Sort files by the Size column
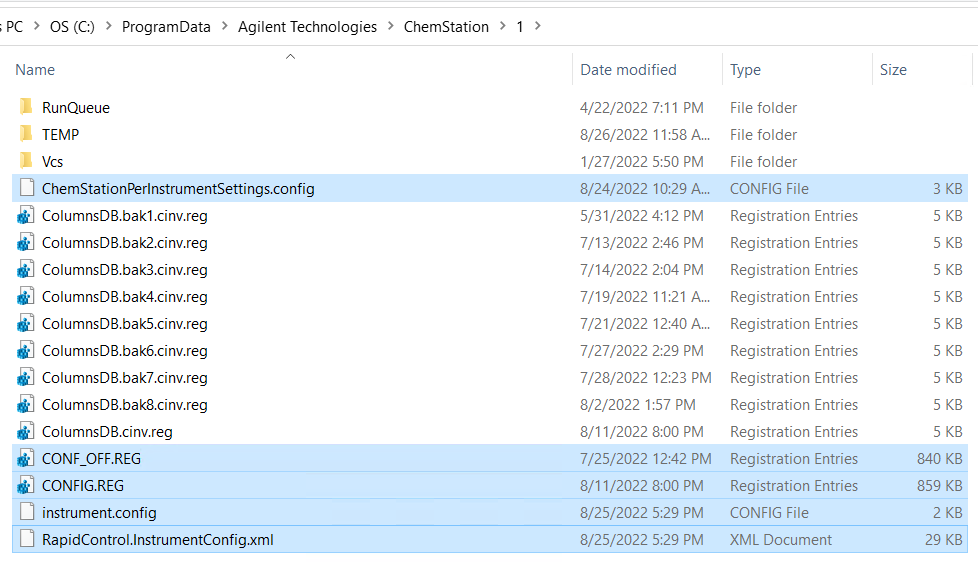The height and width of the screenshot is (562, 978). pos(893,69)
